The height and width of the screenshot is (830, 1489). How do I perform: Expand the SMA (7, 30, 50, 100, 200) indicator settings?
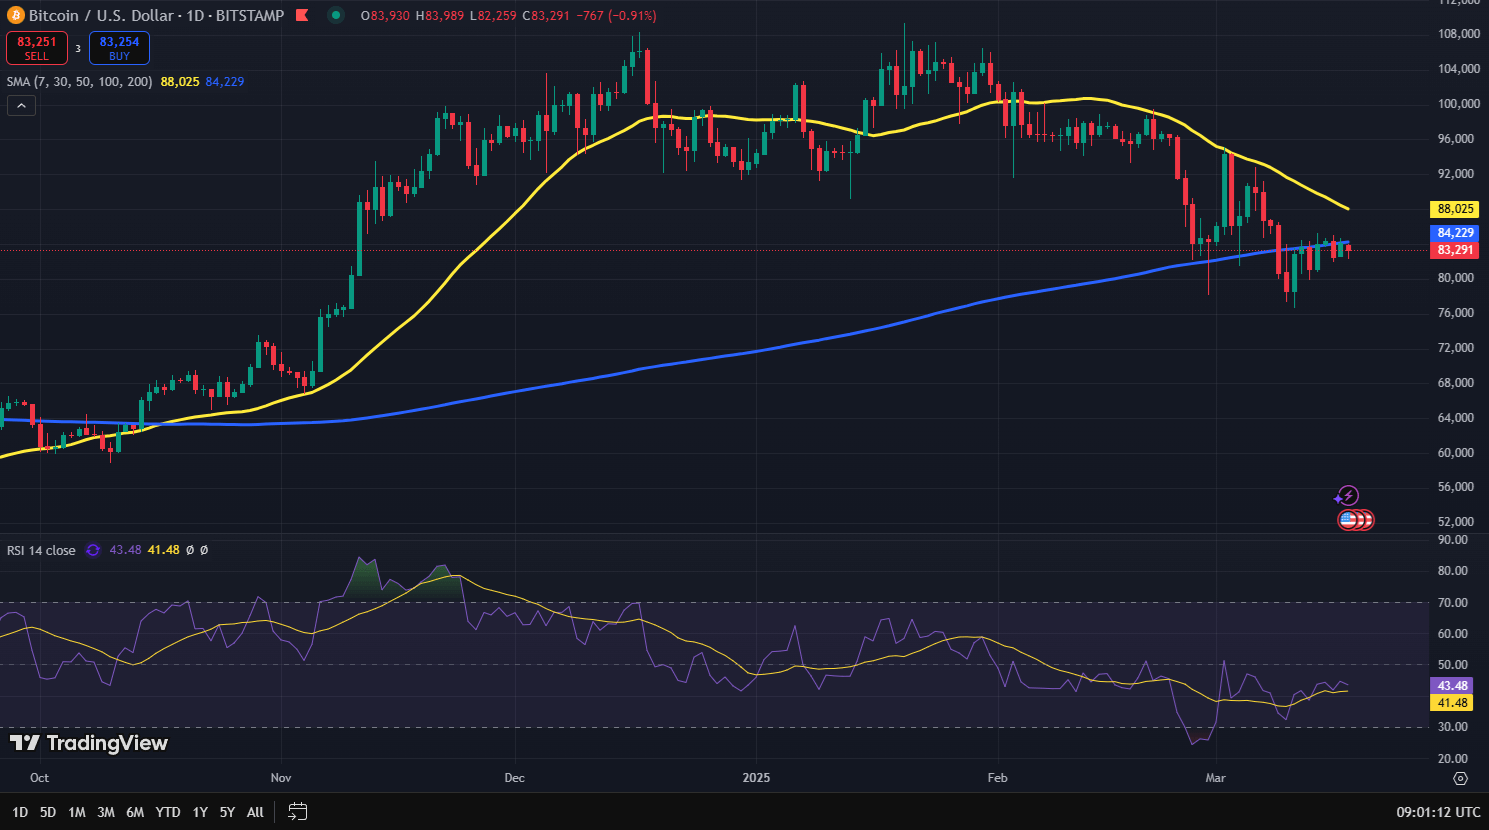(80, 82)
